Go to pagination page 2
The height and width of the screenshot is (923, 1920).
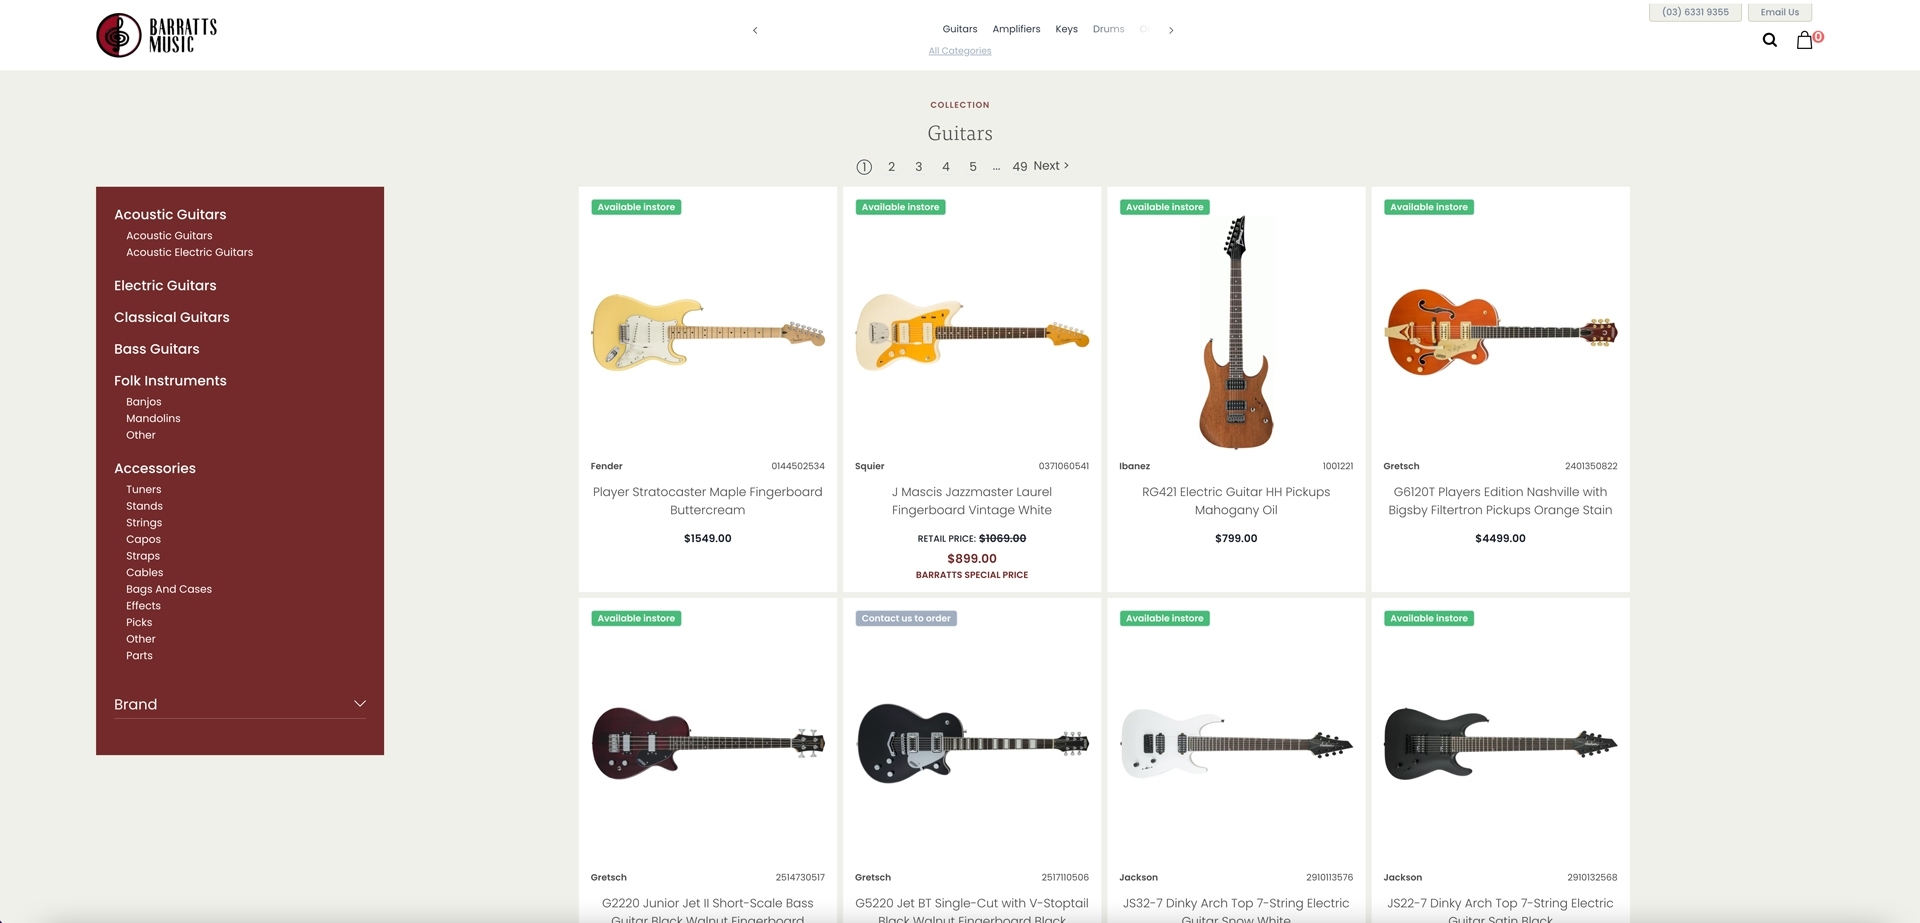tap(891, 167)
